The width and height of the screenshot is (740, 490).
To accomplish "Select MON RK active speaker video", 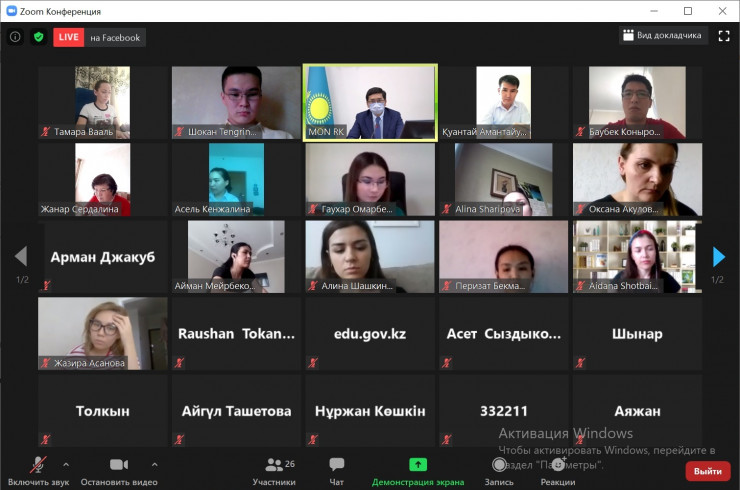I will (x=370, y=103).
